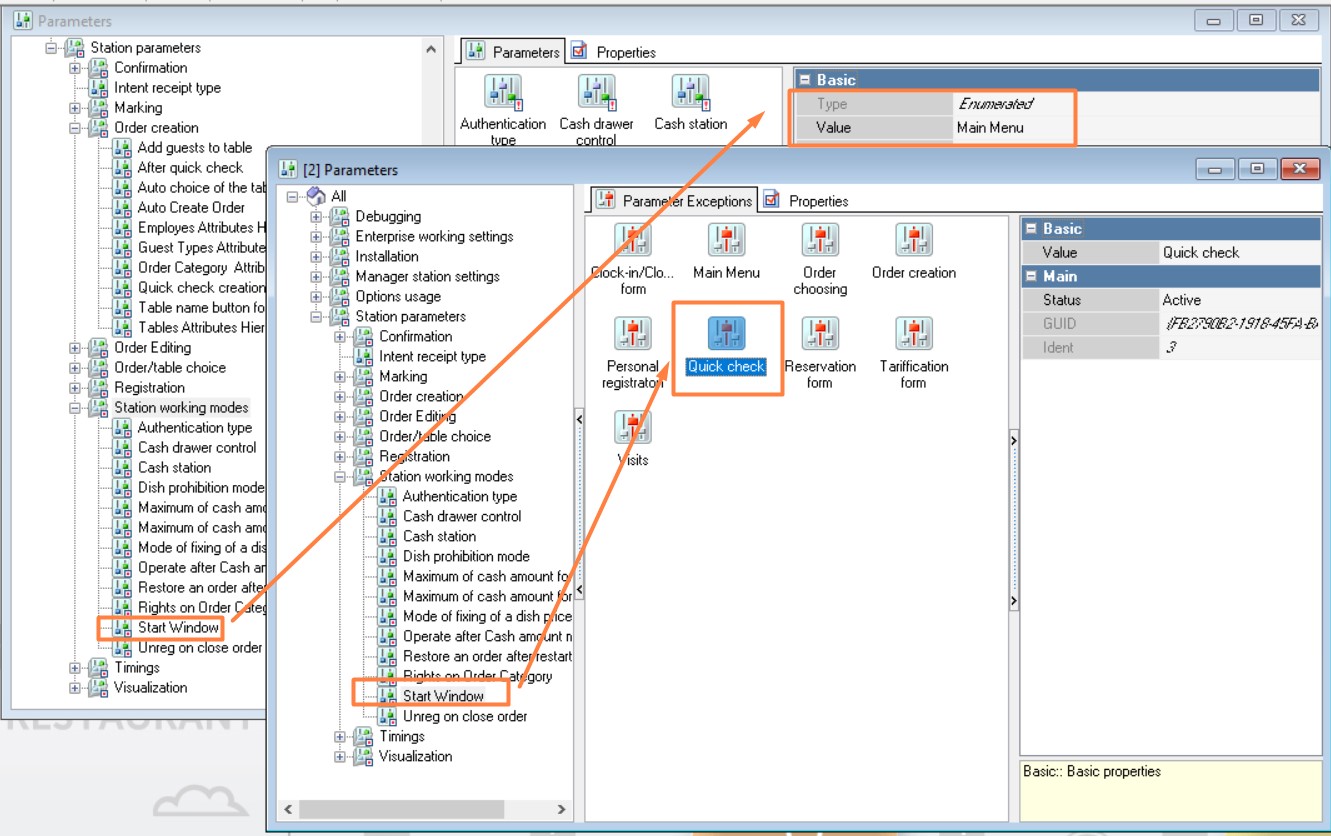Expand the Debugging tree node
The width and height of the screenshot is (1331, 836).
(317, 217)
